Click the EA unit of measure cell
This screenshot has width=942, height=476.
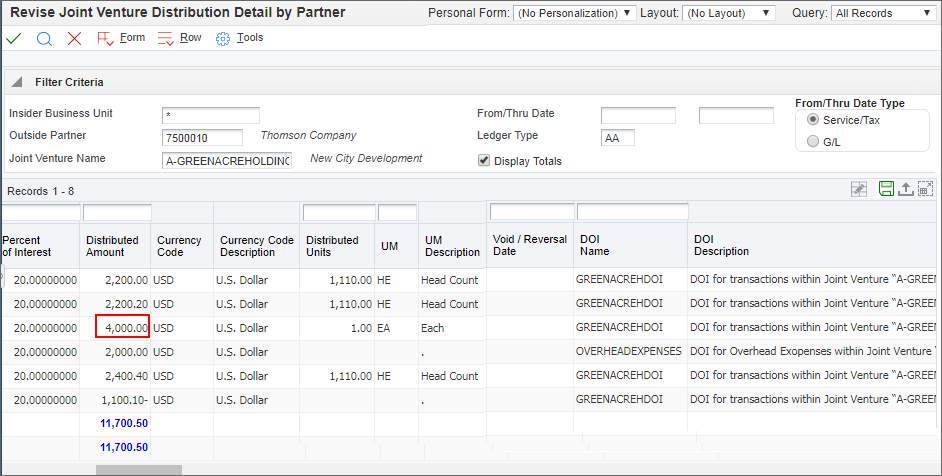(397, 328)
